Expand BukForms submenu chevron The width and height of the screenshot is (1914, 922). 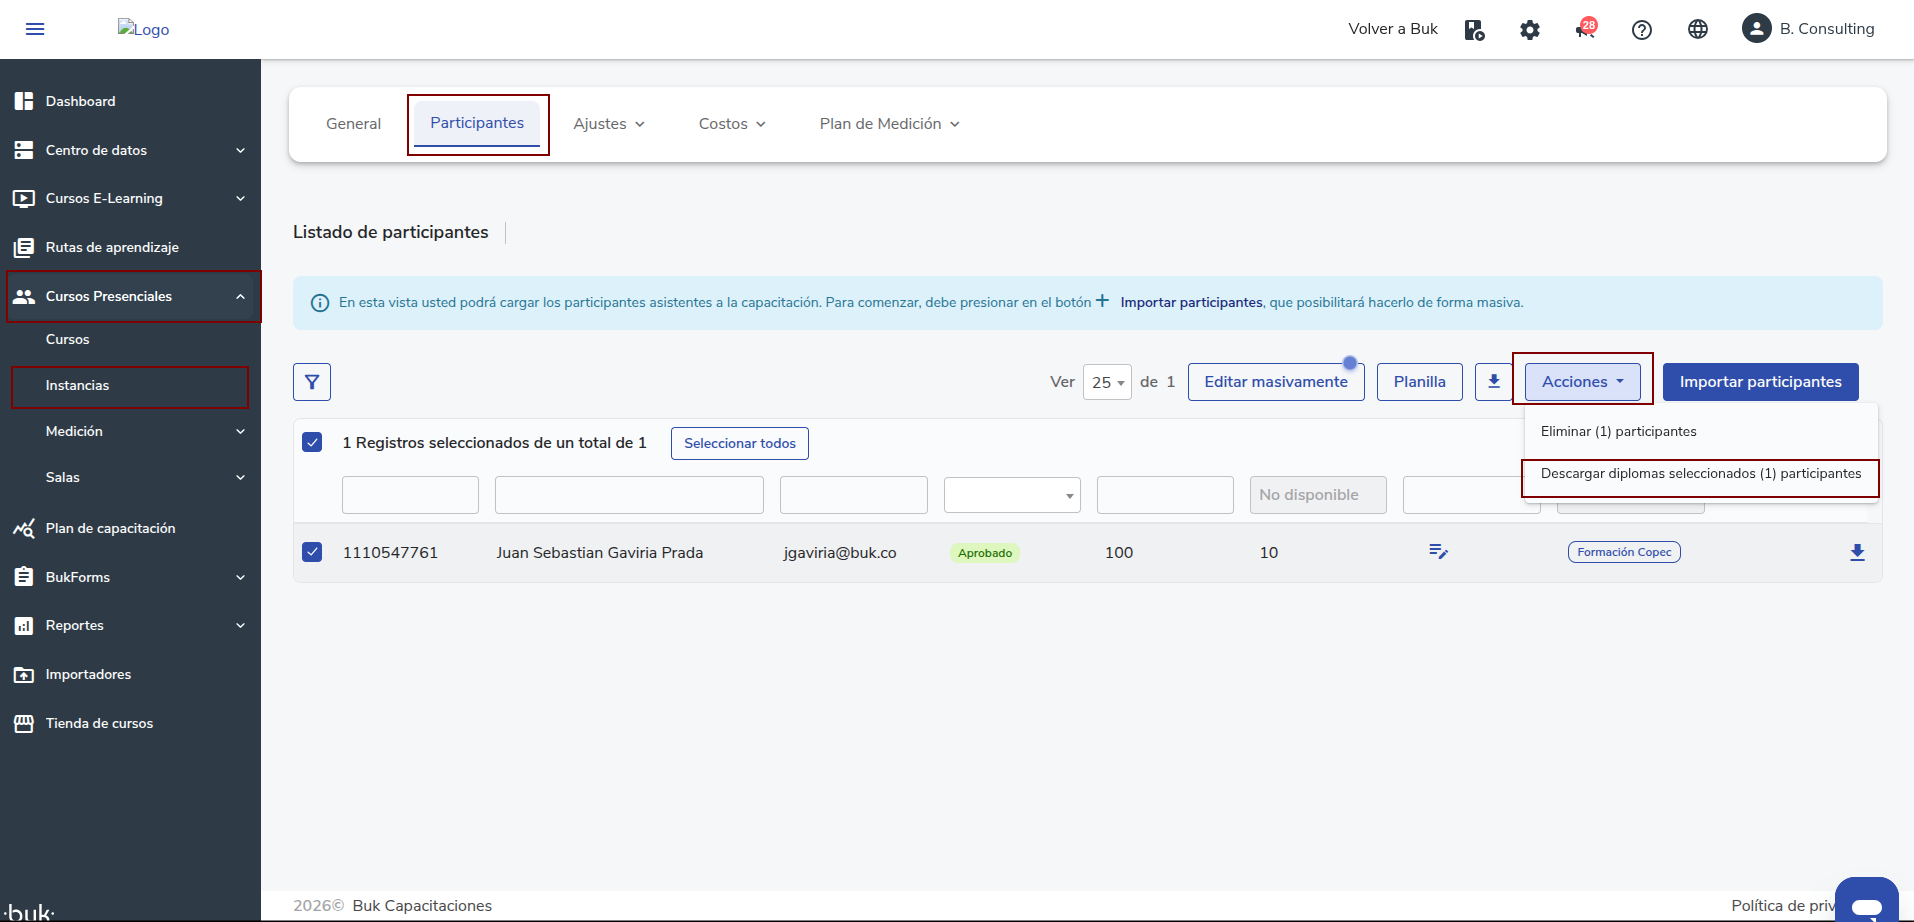point(240,578)
